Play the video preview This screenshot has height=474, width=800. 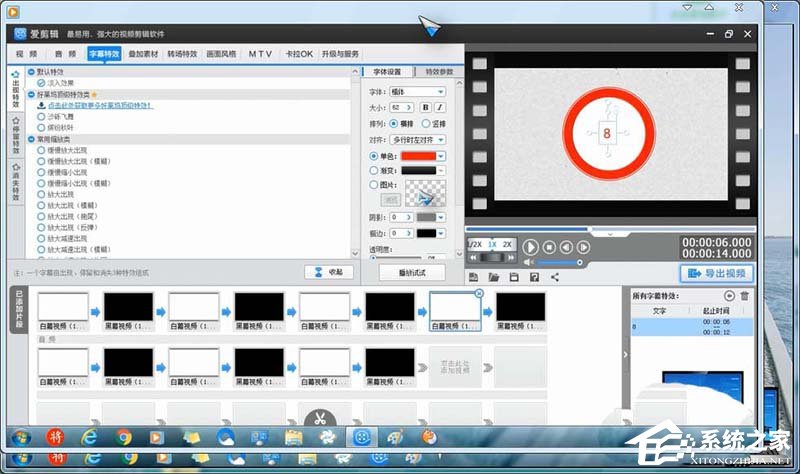coord(530,247)
